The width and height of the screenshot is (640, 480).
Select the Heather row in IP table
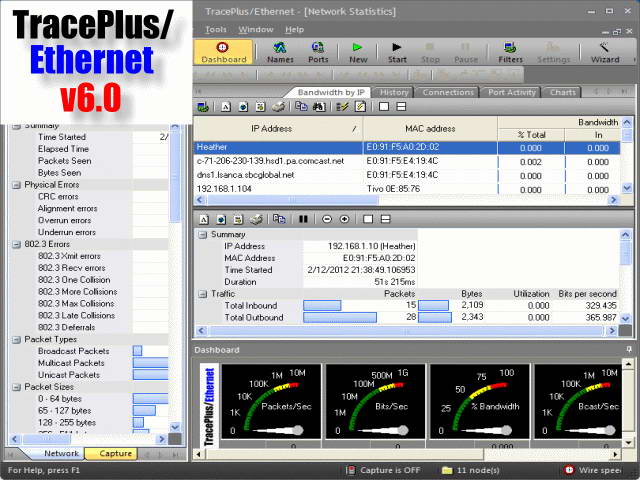click(407, 147)
